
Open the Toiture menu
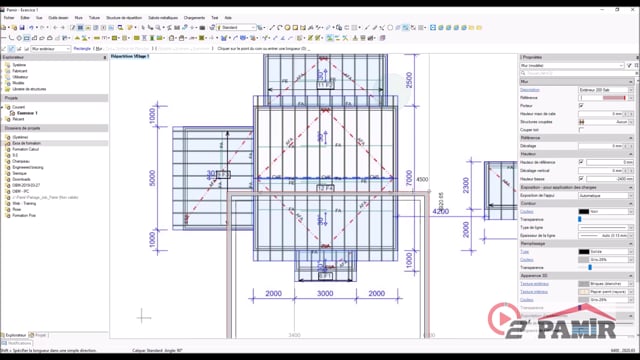(x=94, y=18)
